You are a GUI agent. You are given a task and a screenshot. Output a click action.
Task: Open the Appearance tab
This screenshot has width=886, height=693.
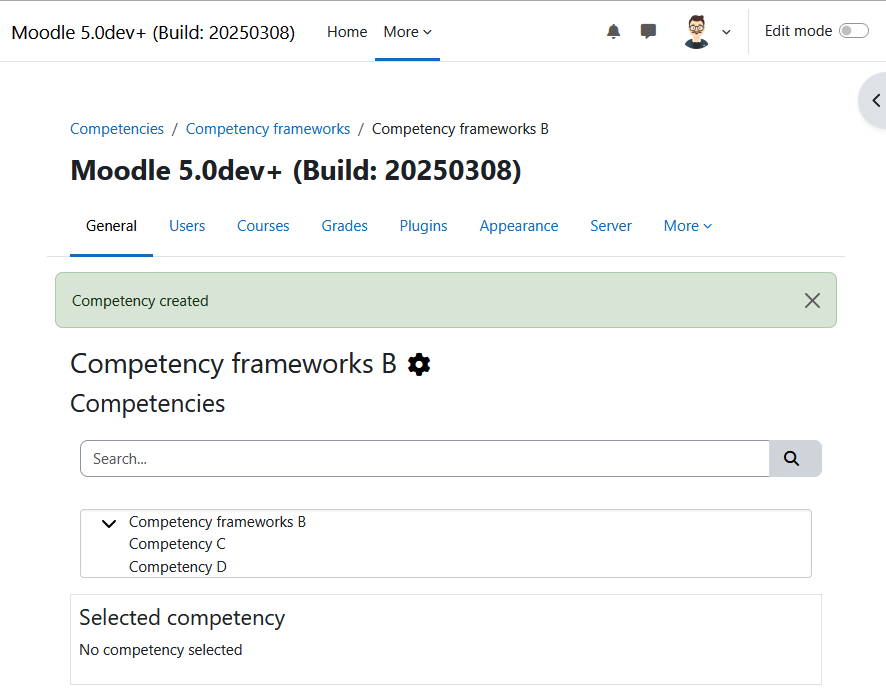tap(519, 226)
